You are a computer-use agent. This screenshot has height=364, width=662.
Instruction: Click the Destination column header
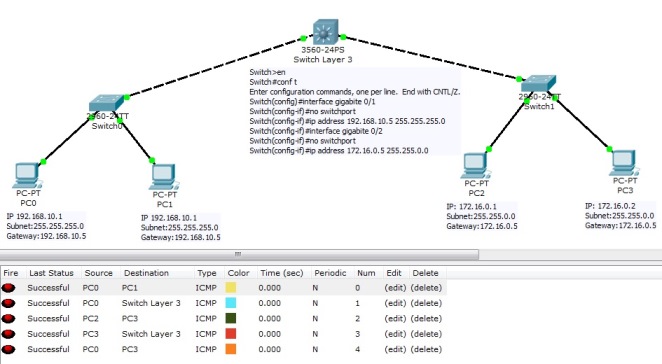coord(146,273)
